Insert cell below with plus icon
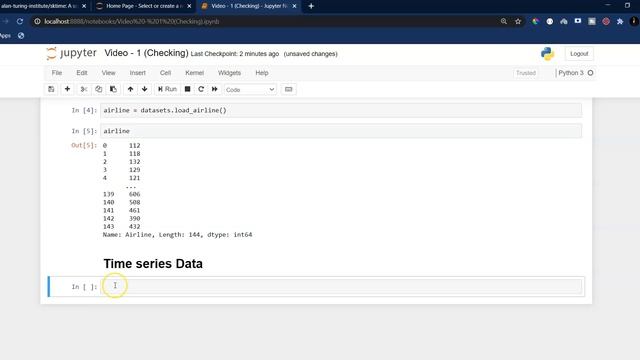 tap(67, 89)
